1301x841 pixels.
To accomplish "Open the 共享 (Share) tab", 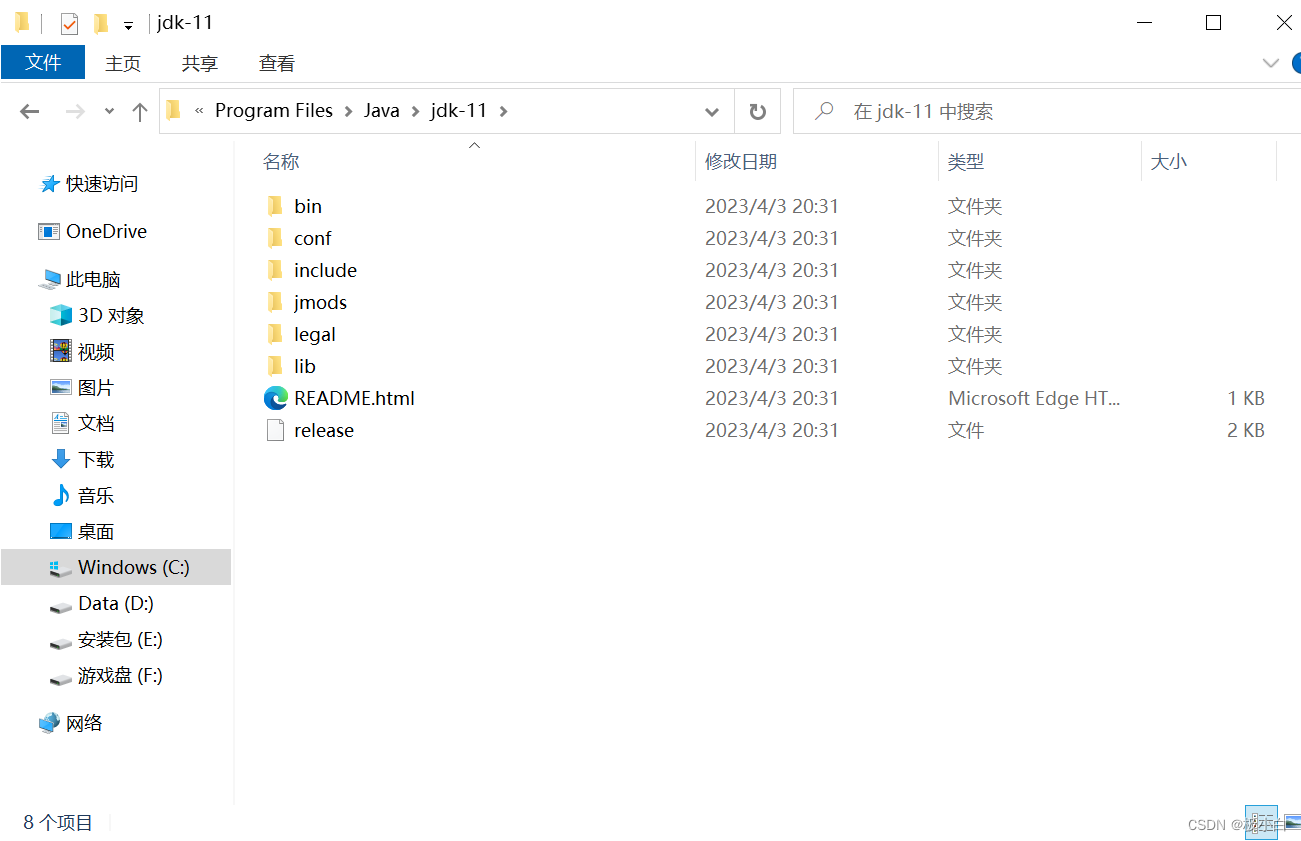I will 200,63.
